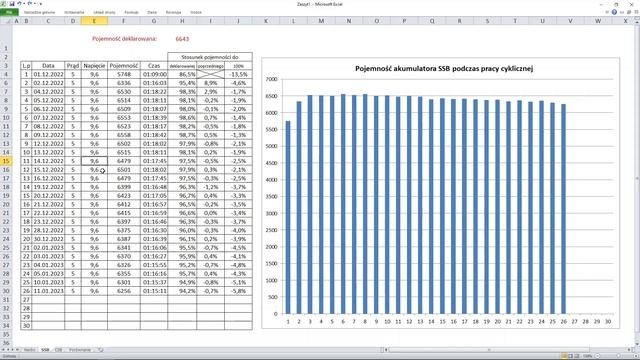Viewport: 640px width, 360px height.
Task: Click the Czas column header cell
Action: tap(154, 66)
